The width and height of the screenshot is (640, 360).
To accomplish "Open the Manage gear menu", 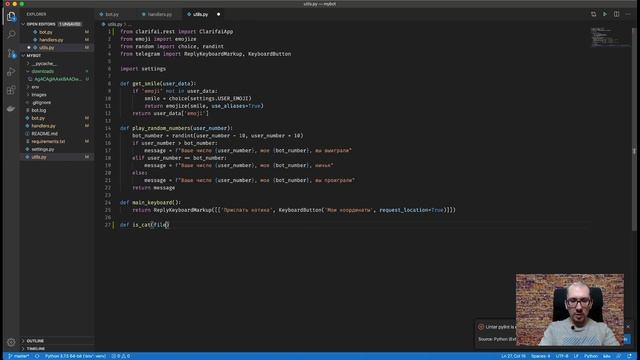I will point(11,342).
